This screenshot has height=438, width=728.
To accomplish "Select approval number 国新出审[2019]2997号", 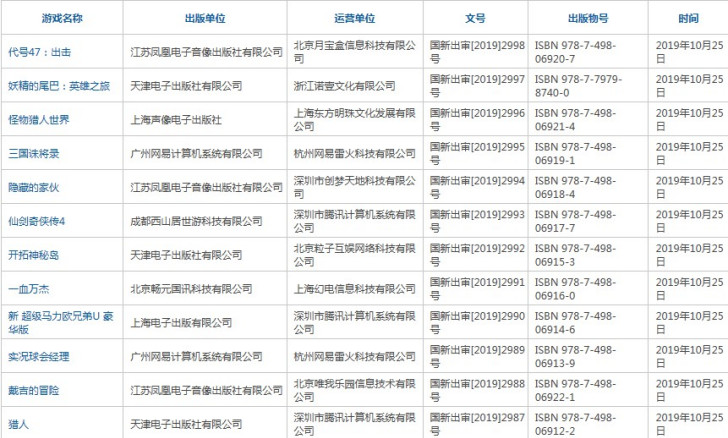I will click(477, 86).
